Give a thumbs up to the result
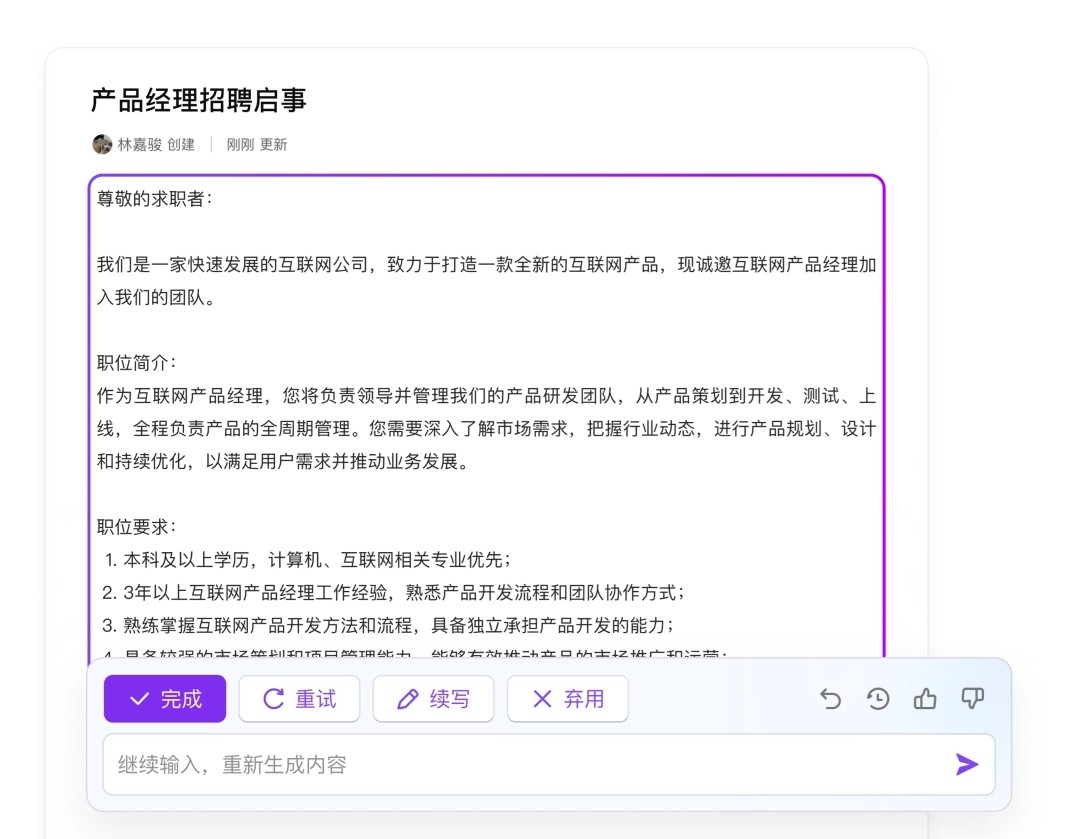Viewport: 1080px width, 839px height. 925,699
